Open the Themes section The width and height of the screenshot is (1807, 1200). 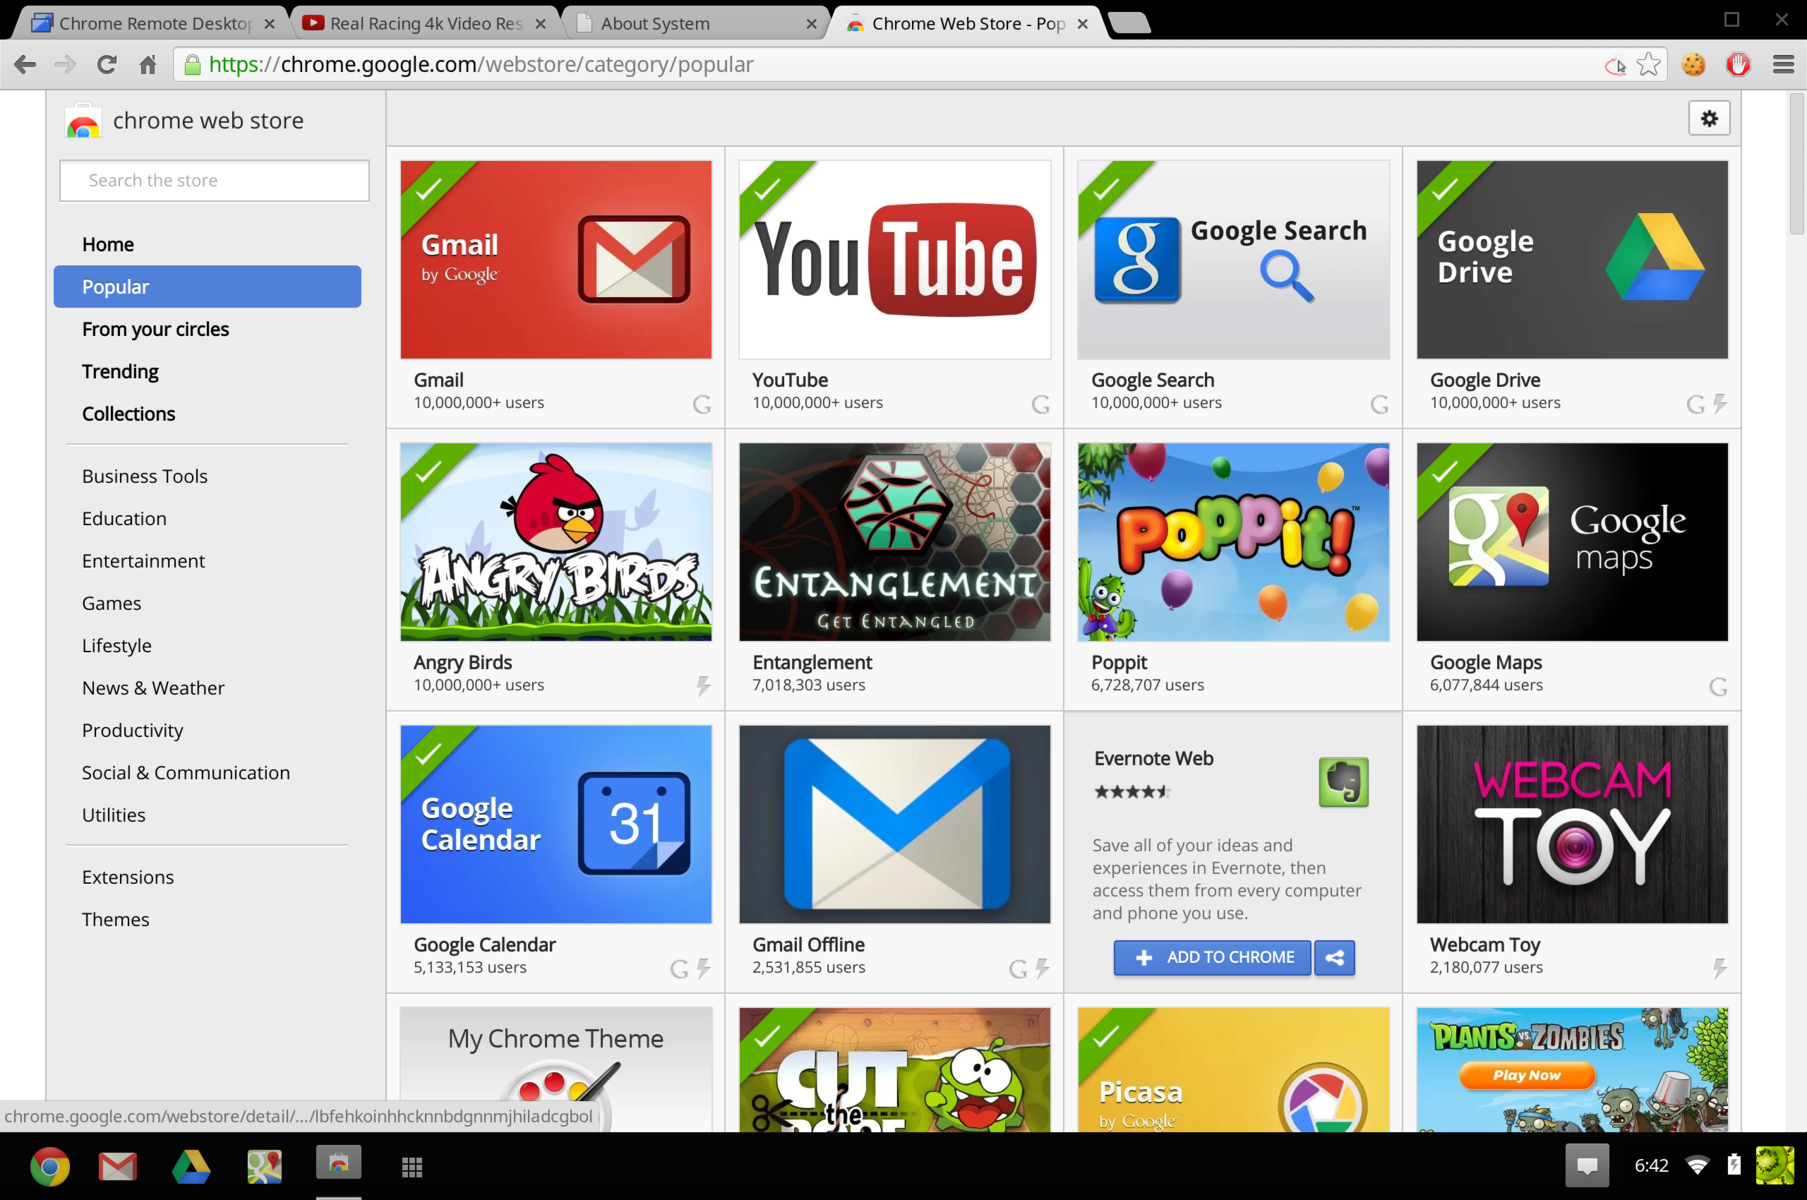115,919
